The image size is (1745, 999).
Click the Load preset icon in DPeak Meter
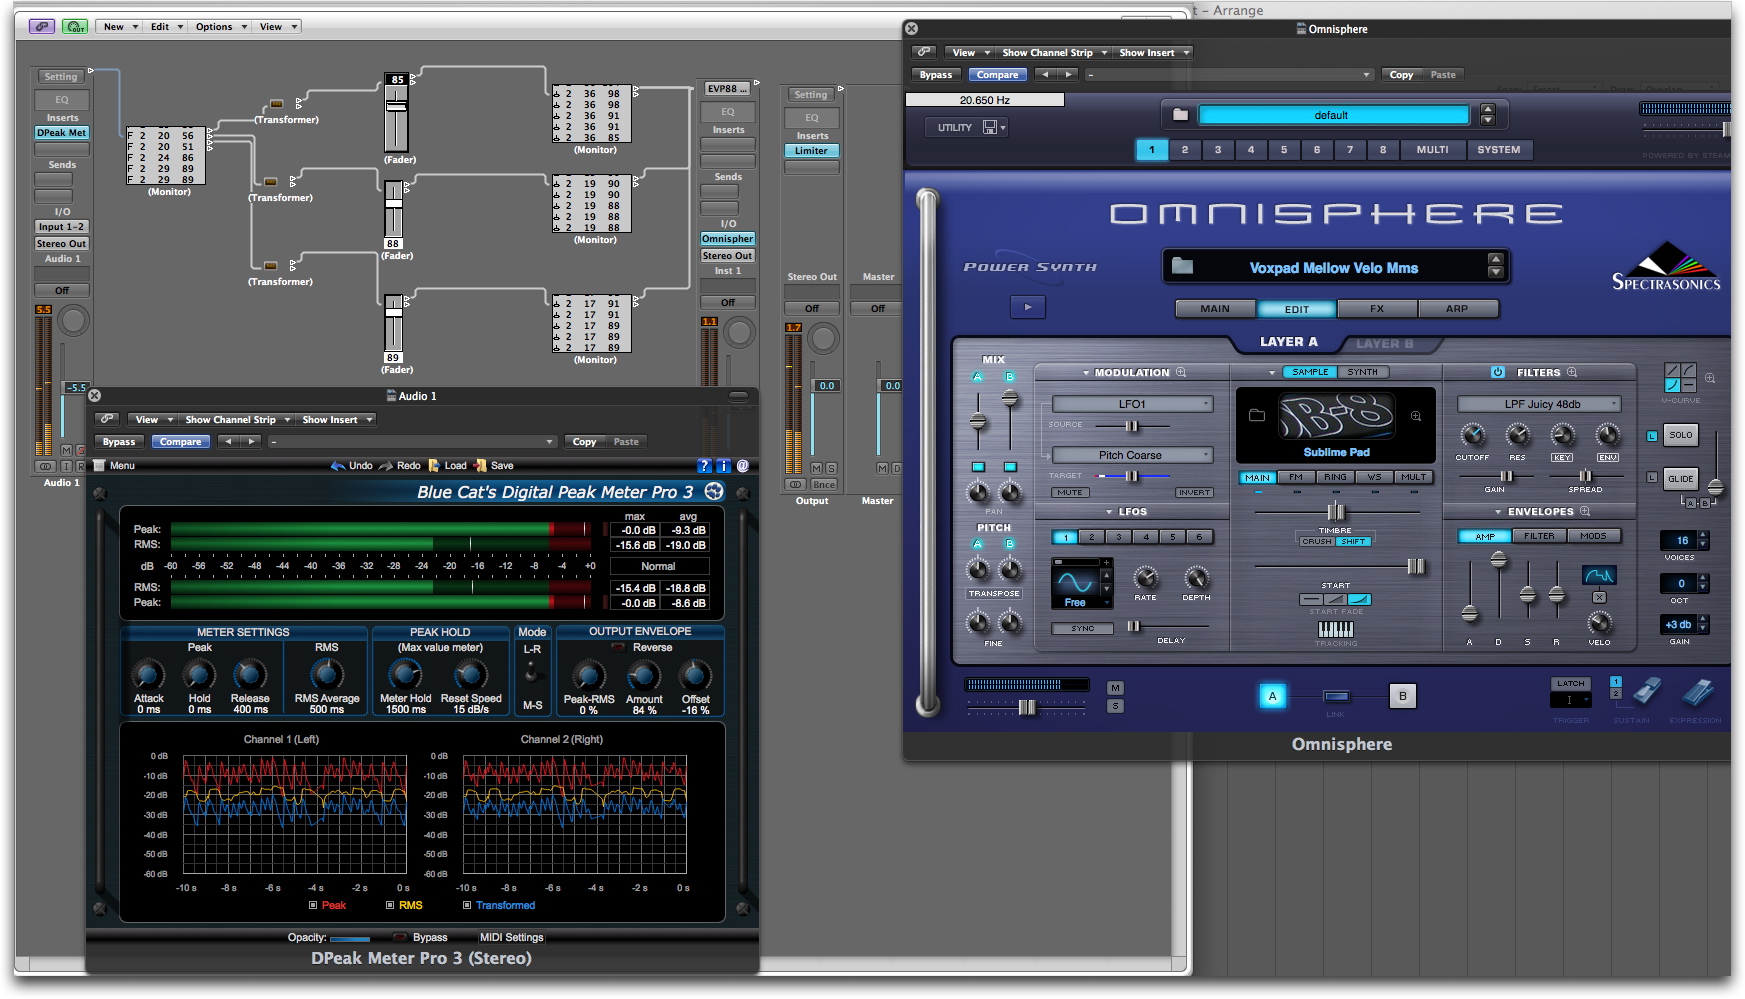(x=434, y=466)
